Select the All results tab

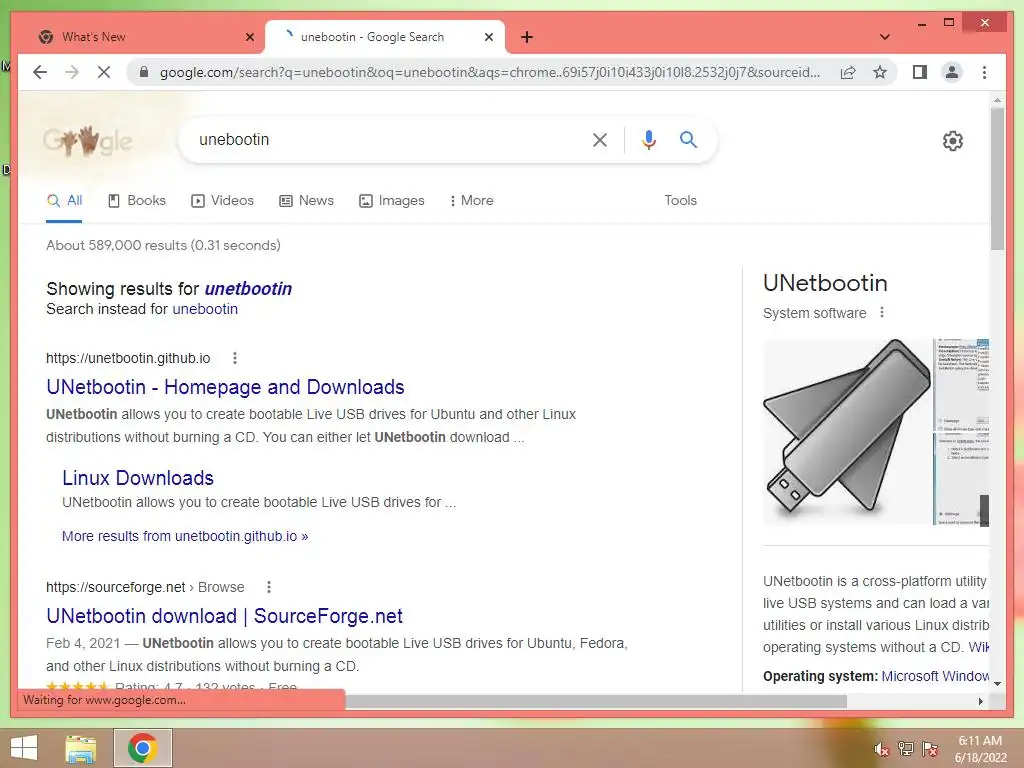pyautogui.click(x=64, y=200)
